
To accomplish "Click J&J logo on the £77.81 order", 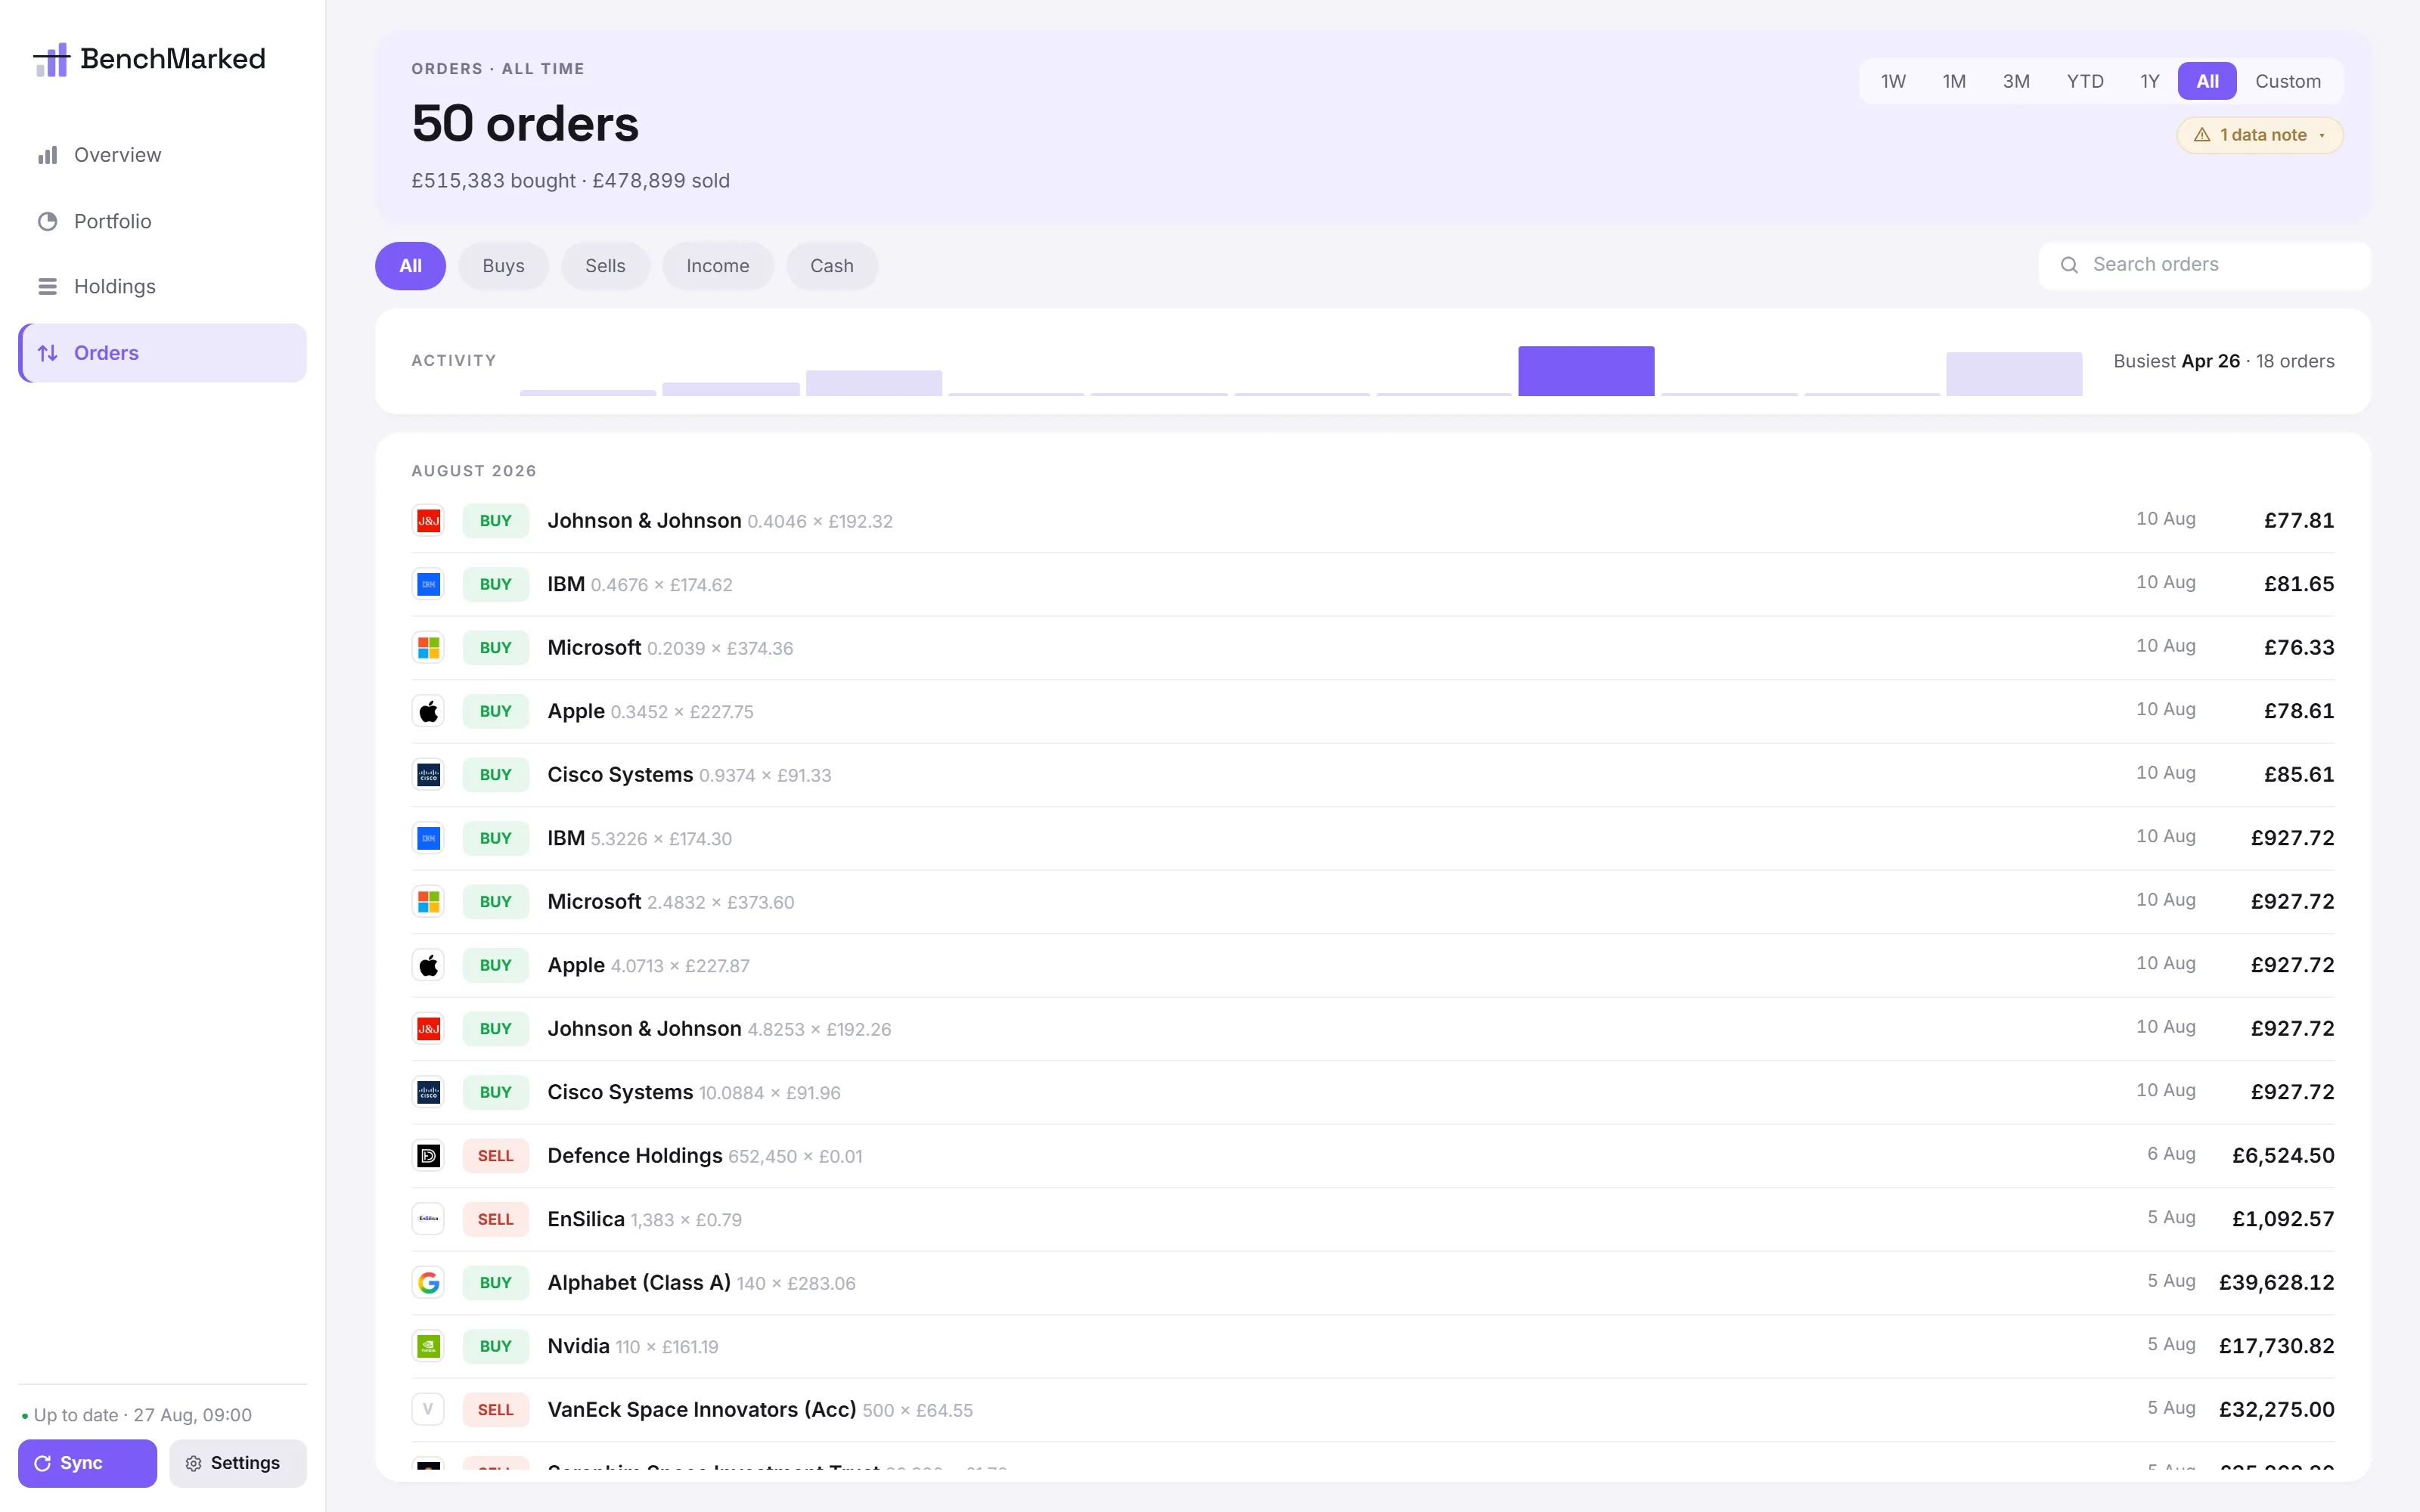I will pos(428,521).
